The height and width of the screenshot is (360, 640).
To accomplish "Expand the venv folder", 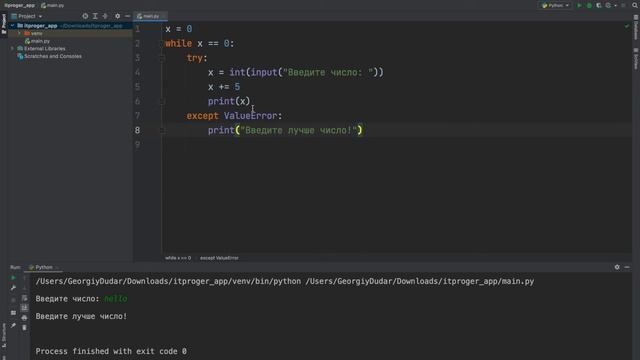I will (19, 33).
